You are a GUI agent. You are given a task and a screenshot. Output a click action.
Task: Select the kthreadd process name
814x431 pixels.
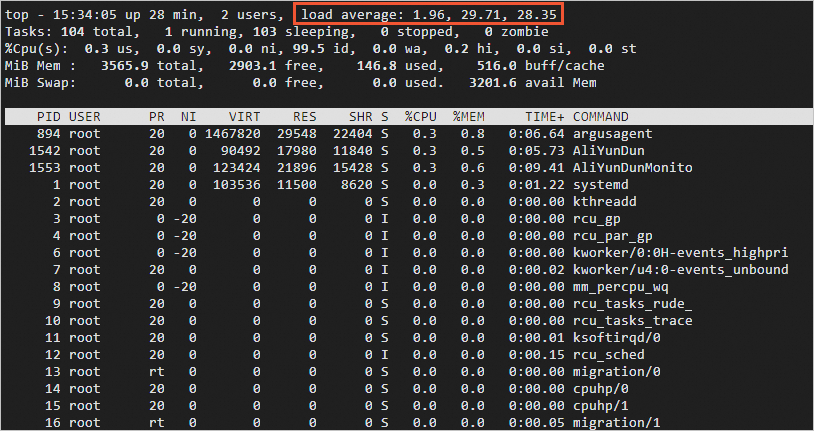coord(604,202)
